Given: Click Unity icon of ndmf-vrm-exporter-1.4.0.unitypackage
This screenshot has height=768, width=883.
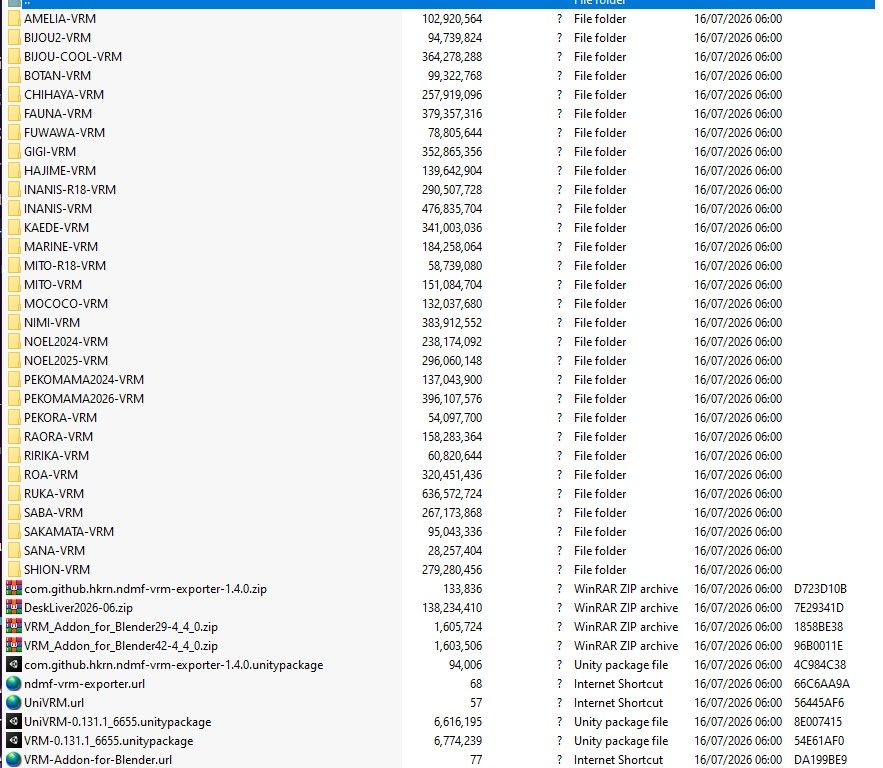Looking at the screenshot, I should pos(14,664).
